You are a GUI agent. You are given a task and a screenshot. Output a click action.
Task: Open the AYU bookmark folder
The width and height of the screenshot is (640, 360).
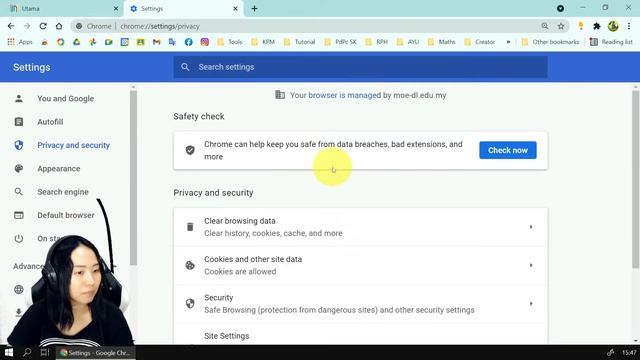coord(408,42)
